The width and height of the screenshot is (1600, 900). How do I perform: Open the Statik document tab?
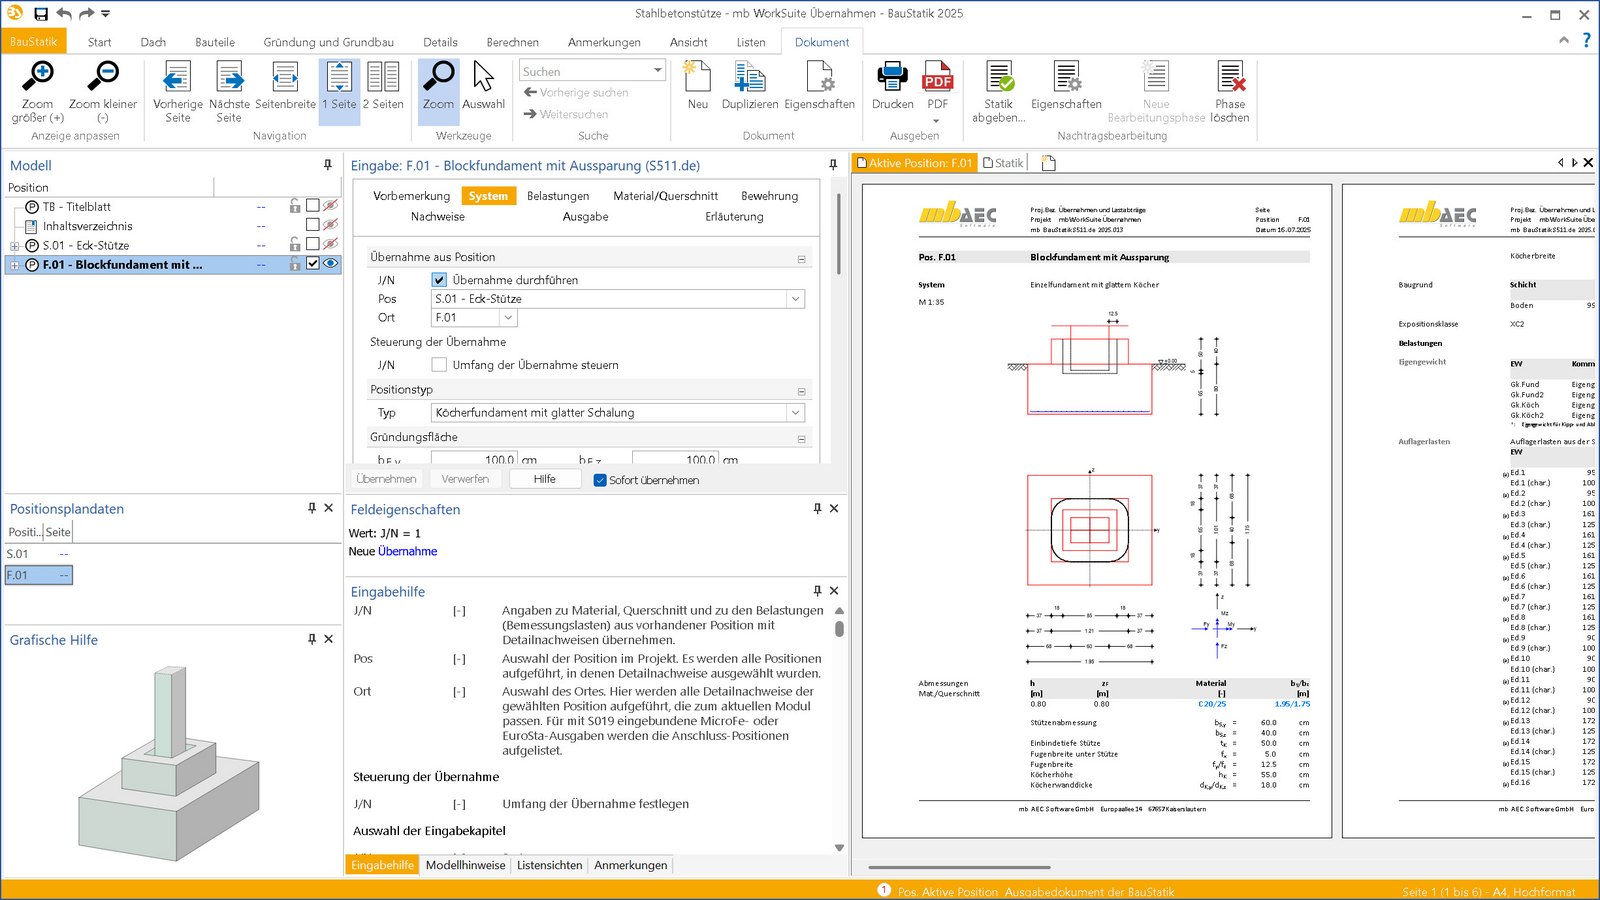tap(1003, 163)
